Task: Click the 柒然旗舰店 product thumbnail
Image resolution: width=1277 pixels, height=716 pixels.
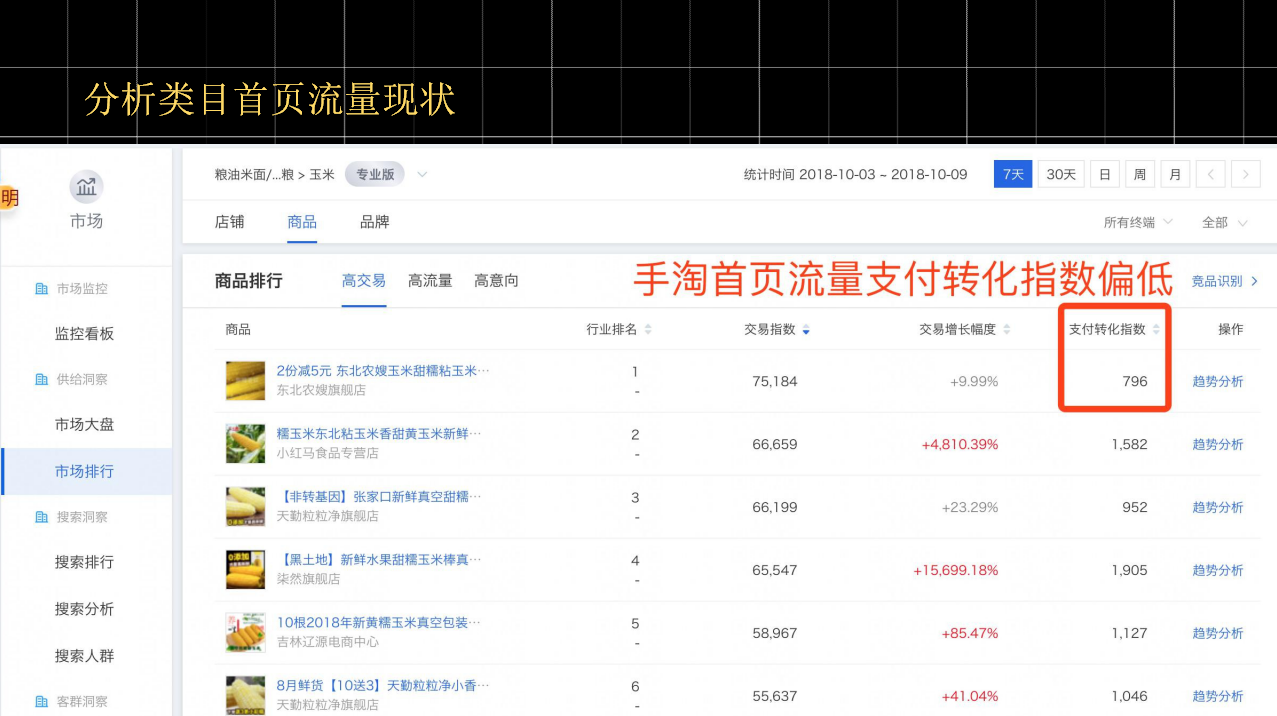Action: (x=246, y=570)
